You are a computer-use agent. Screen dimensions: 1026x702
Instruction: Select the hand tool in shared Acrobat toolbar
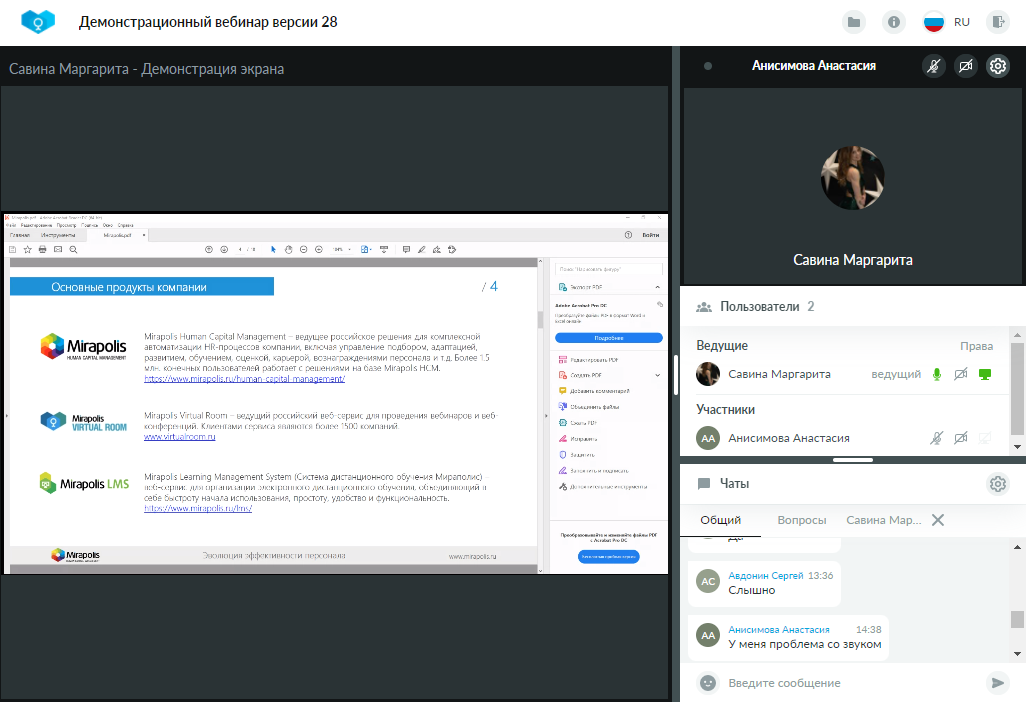click(x=288, y=249)
